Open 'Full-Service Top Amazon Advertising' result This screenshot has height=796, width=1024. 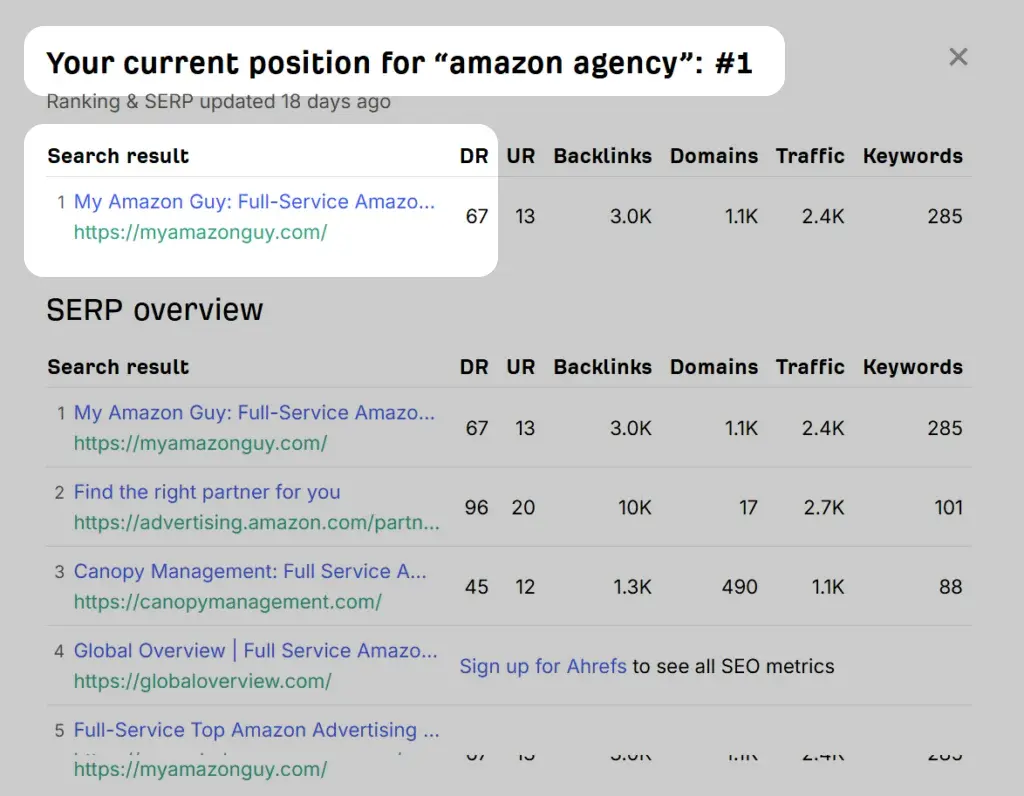[x=256, y=730]
